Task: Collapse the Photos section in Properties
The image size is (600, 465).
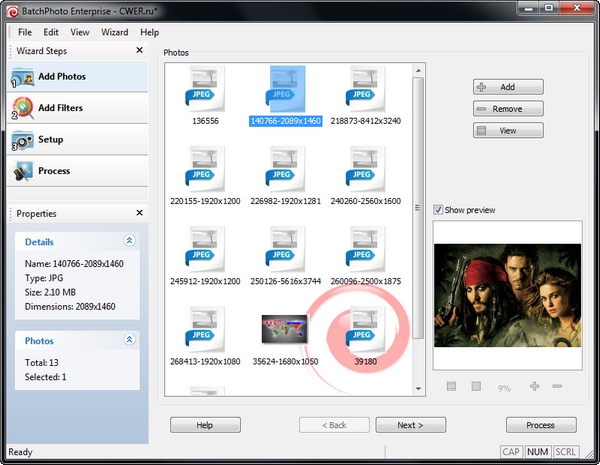Action: click(x=129, y=340)
